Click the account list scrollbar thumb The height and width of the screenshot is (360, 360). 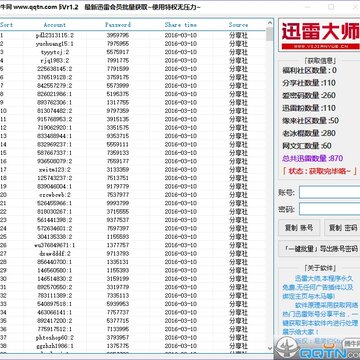tap(270, 34)
